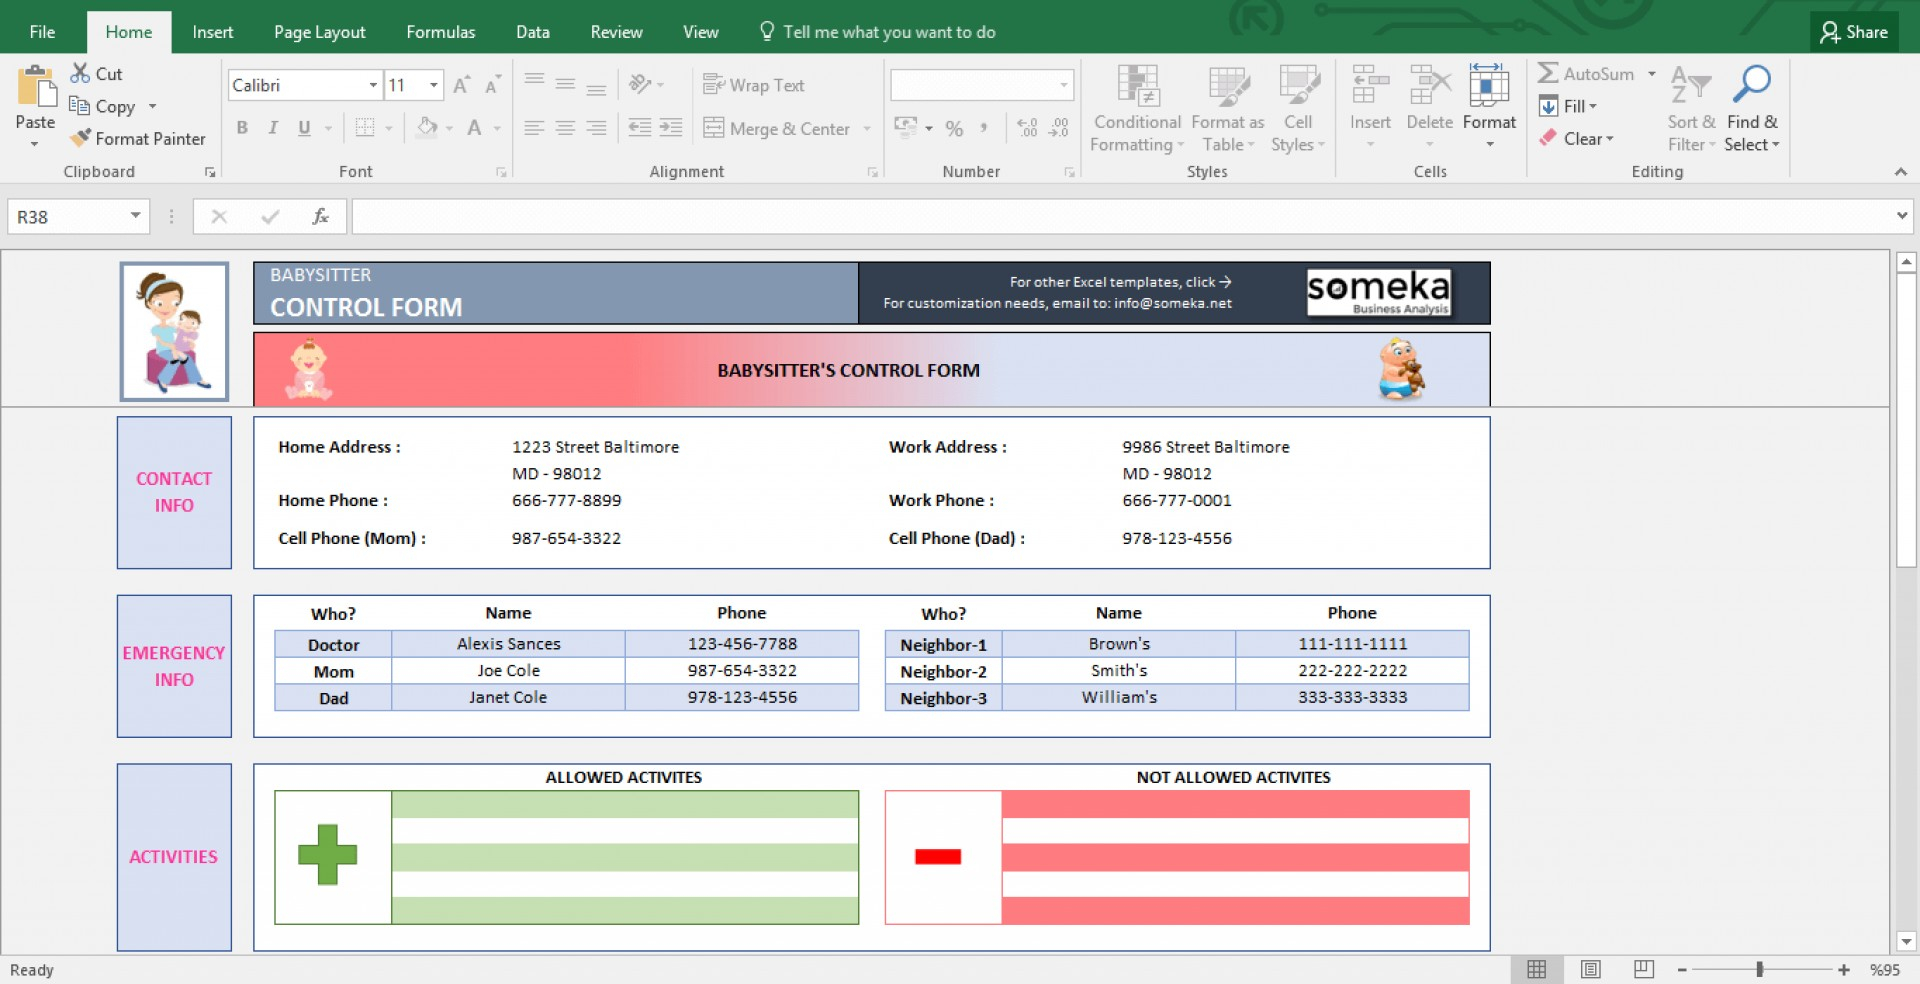Switch to Page Layout view in status bar
Viewport: 1920px width, 984px height.
[x=1590, y=969]
